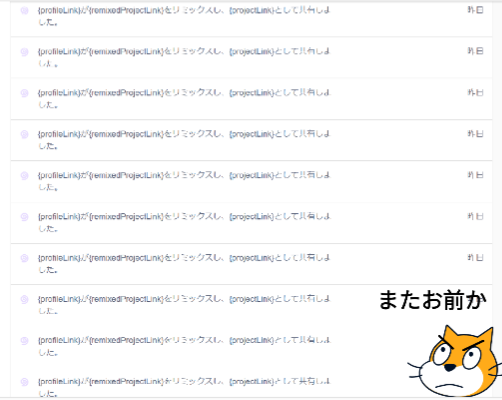502x400 pixels.
Task: Open {remixedProjectLink} in the seventh message
Action: coord(127,258)
